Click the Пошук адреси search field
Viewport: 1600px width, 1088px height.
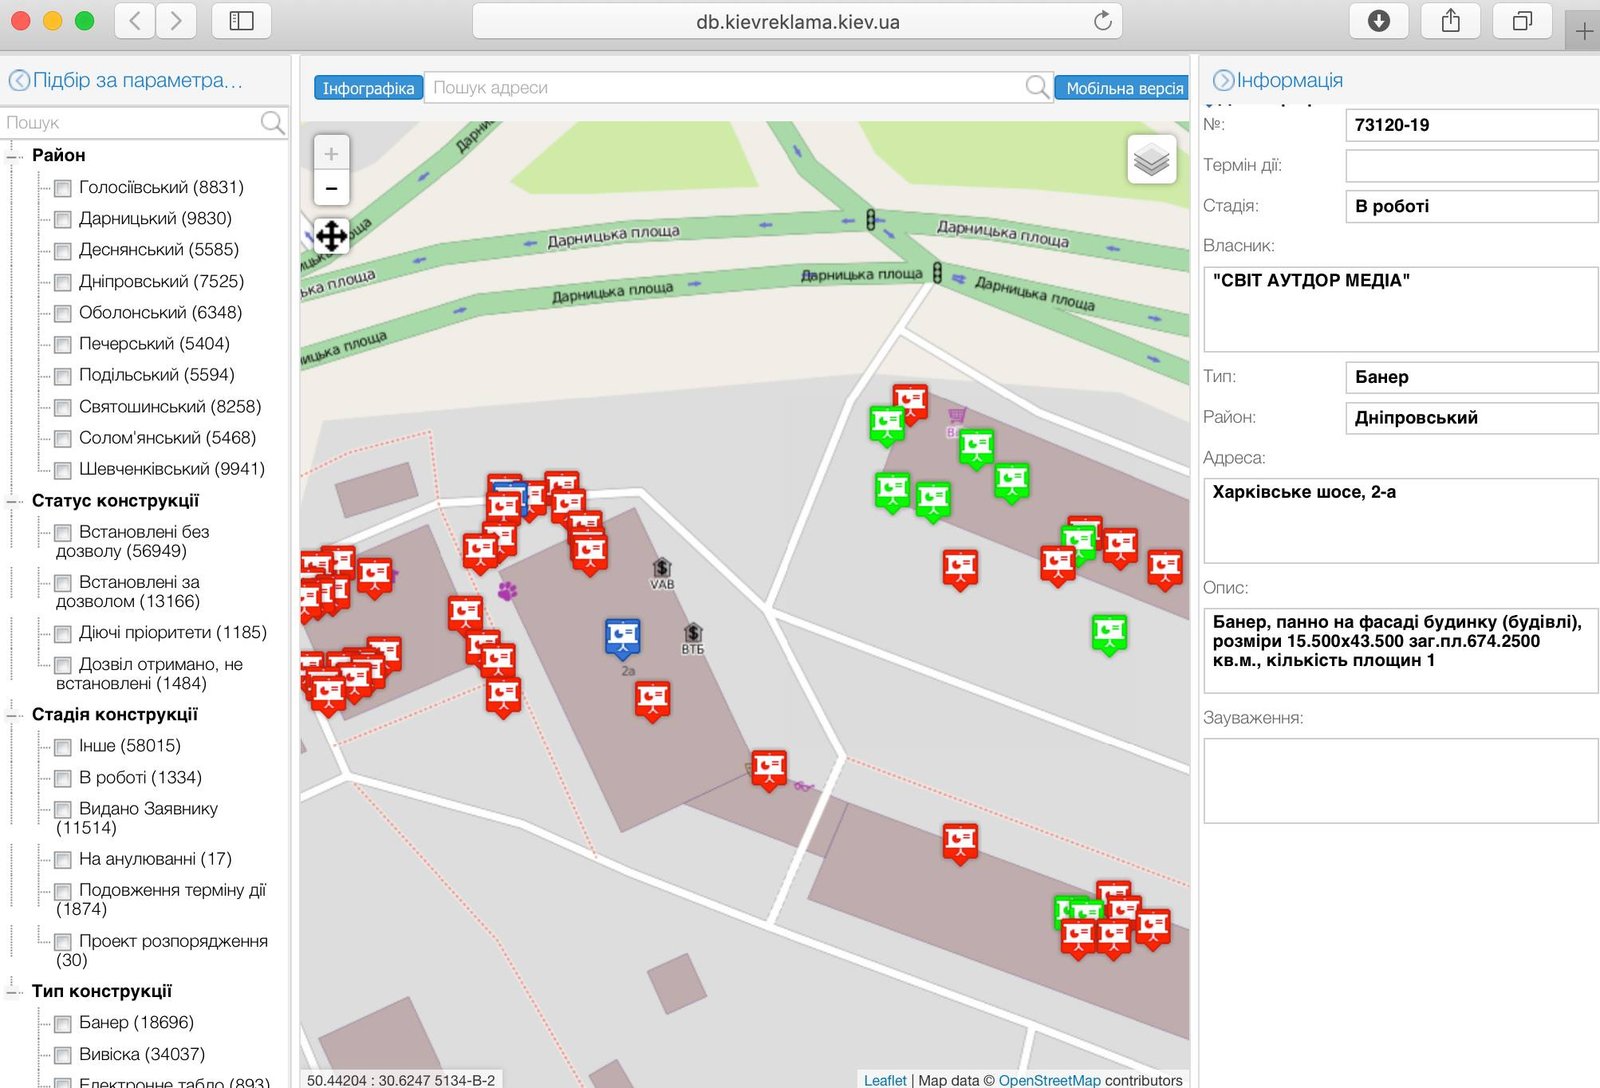point(725,88)
